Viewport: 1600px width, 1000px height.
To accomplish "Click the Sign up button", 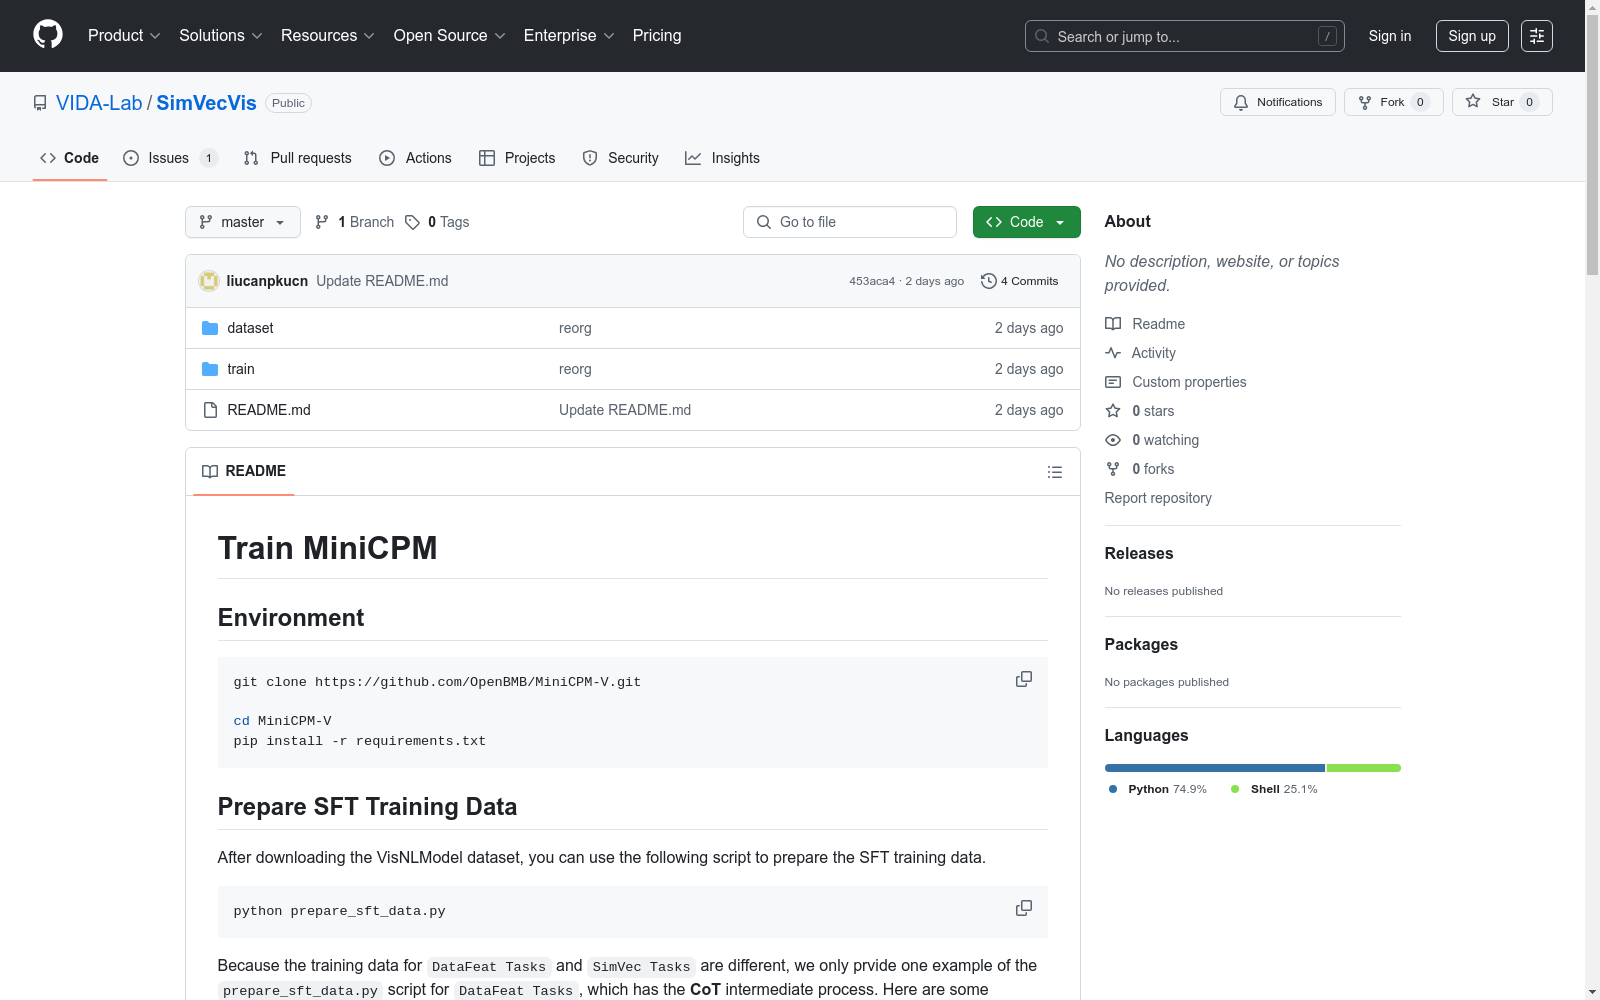I will [1472, 36].
